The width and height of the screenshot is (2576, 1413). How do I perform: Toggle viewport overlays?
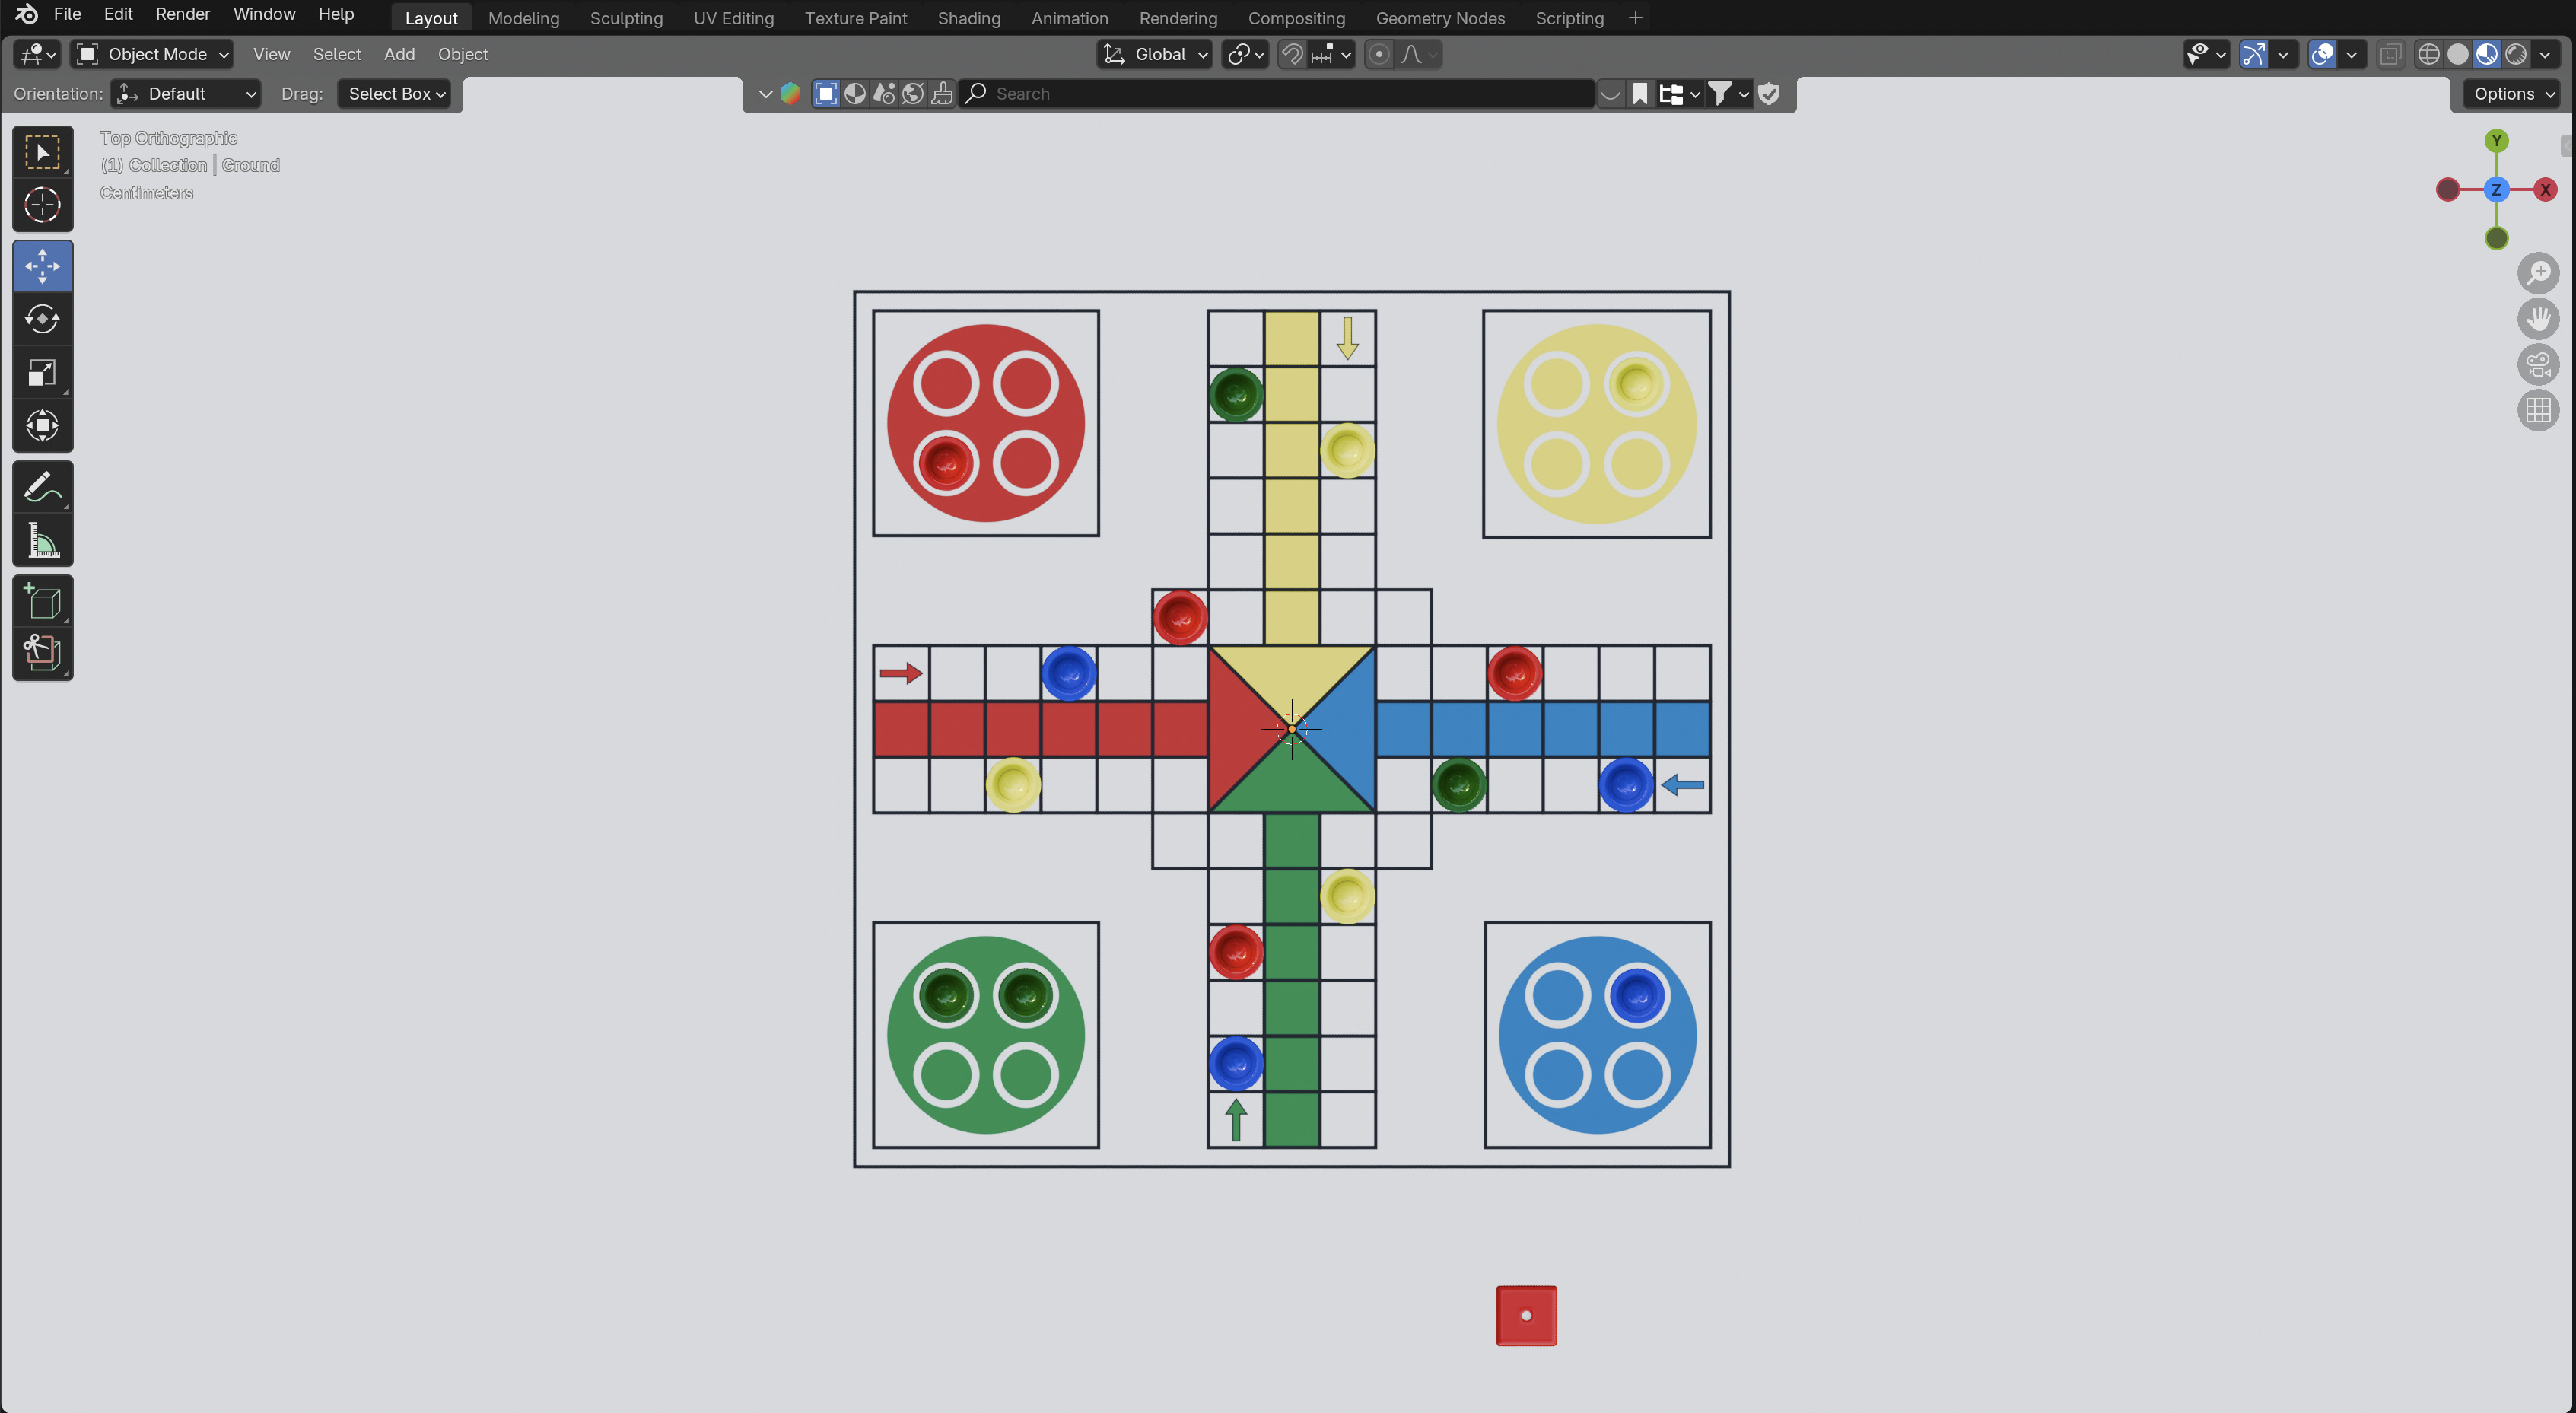point(2323,54)
